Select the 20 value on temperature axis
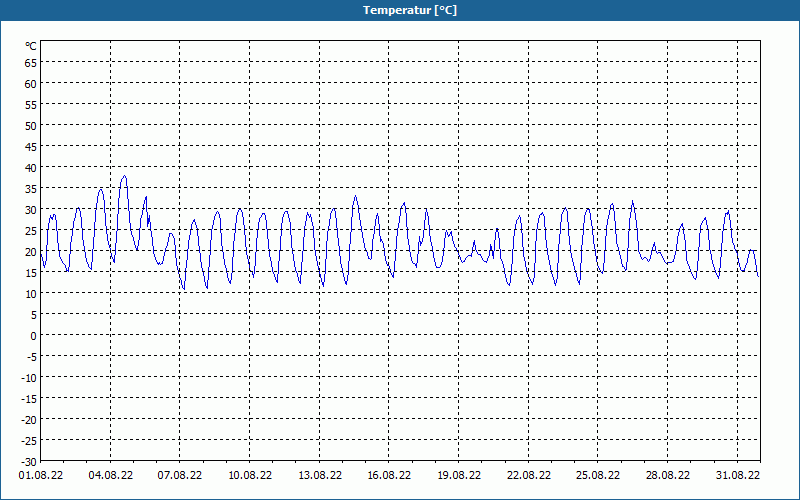The image size is (800, 500). tap(31, 252)
